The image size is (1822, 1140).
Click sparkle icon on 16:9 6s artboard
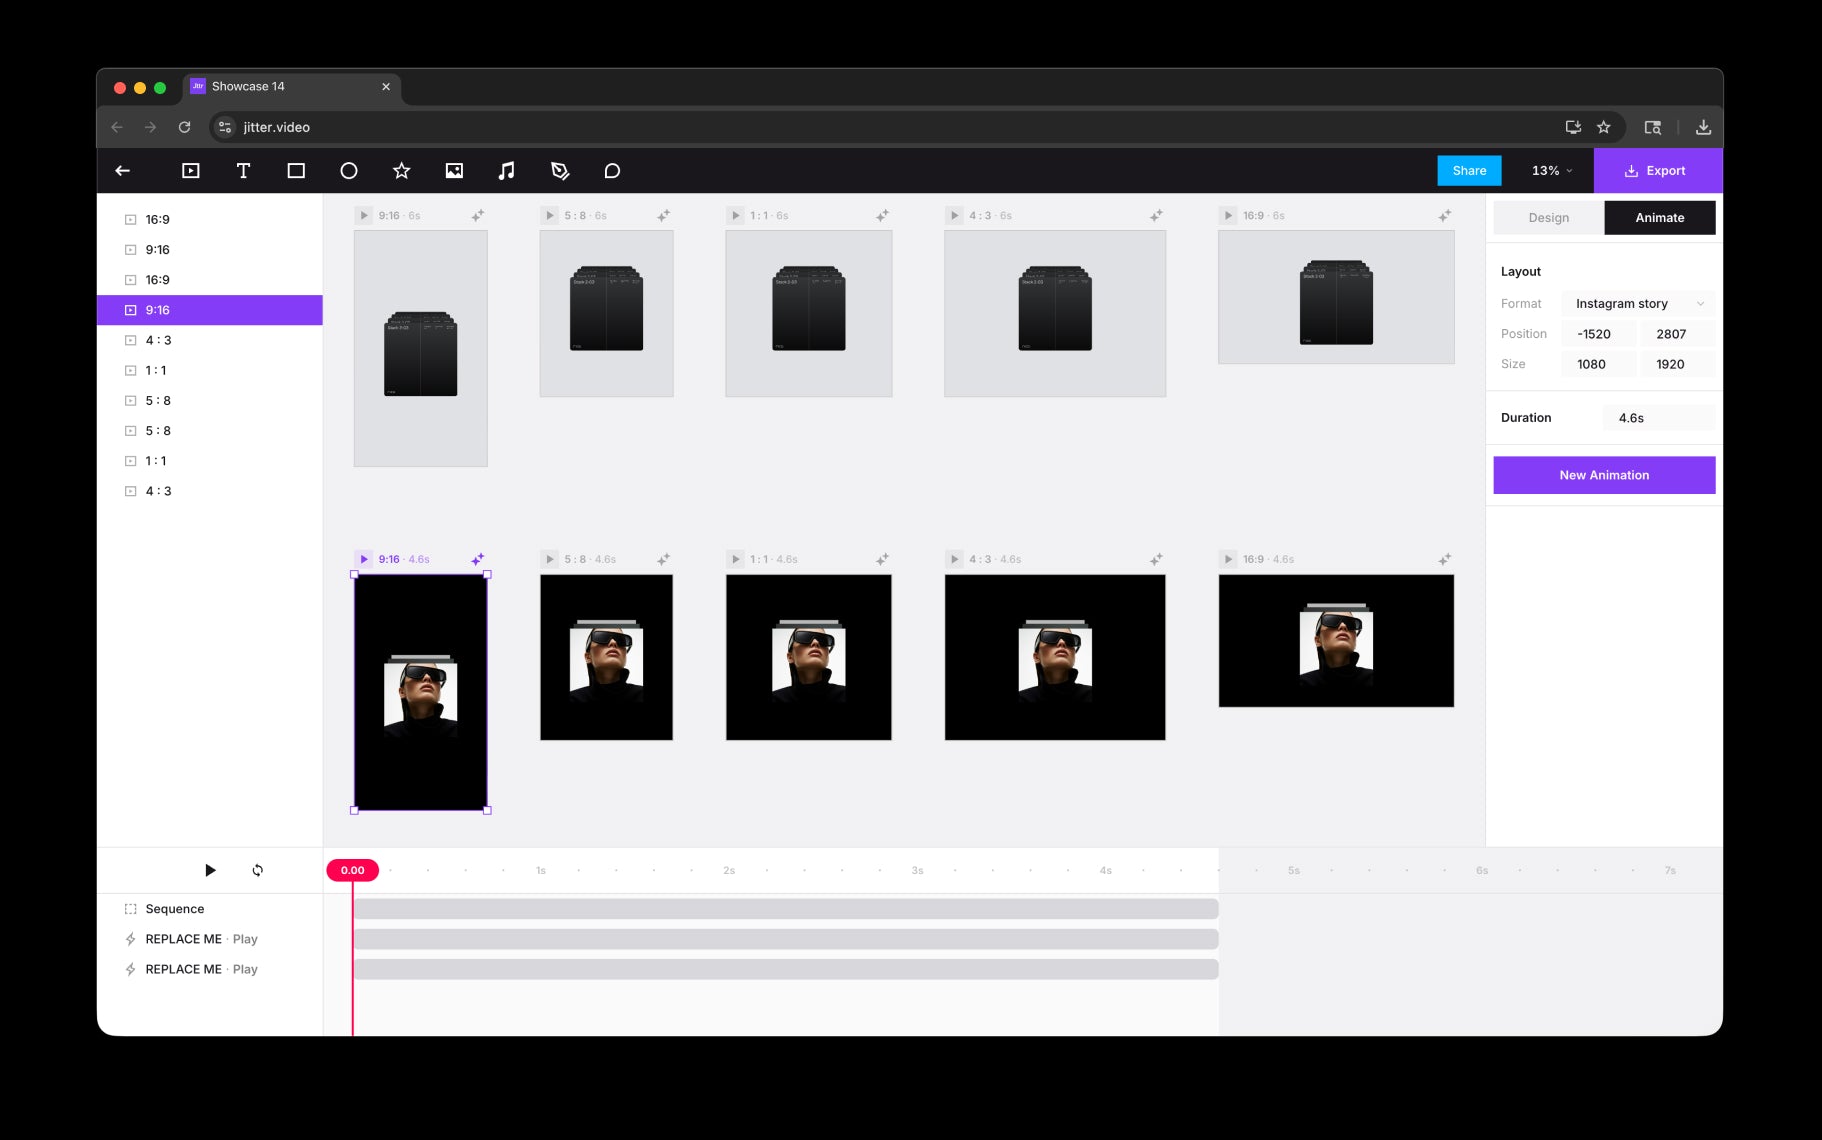[x=1444, y=216]
